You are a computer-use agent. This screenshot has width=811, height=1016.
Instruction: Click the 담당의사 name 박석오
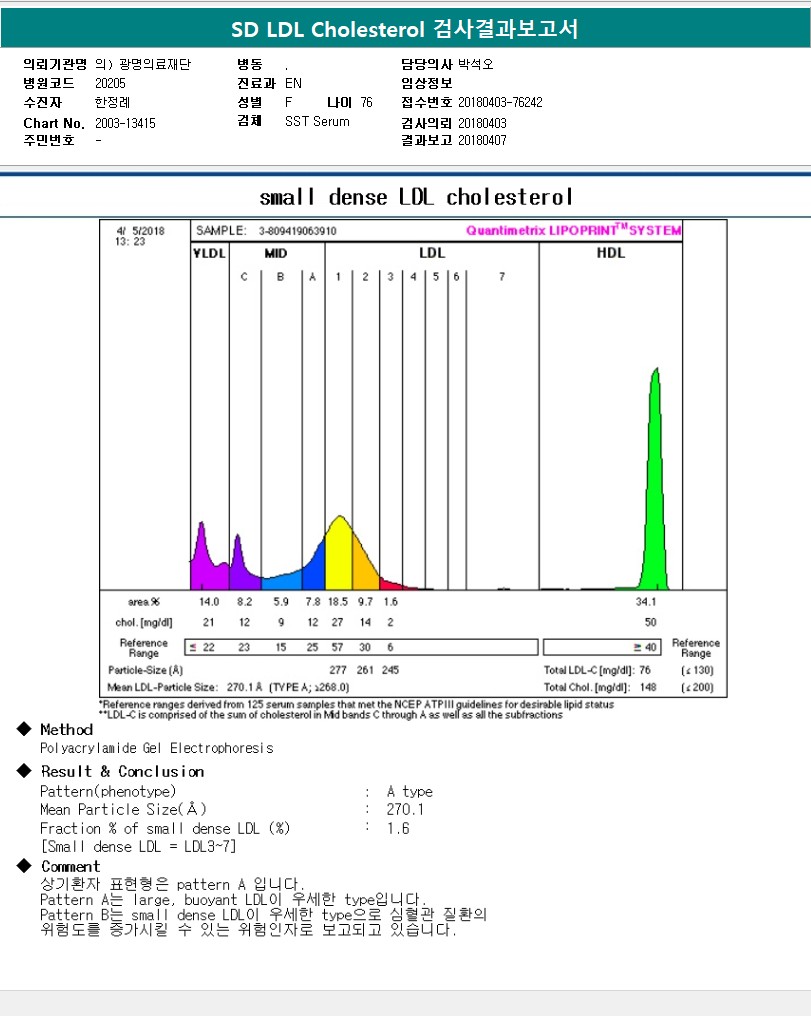[476, 64]
